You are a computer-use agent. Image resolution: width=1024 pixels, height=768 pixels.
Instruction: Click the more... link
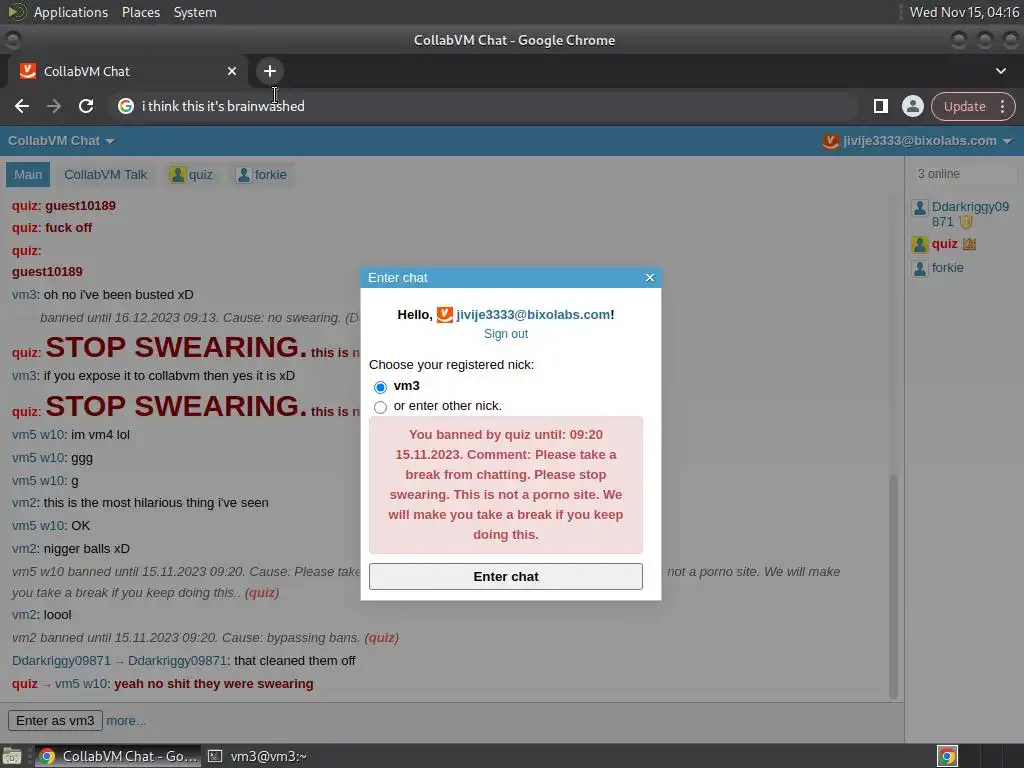126,721
